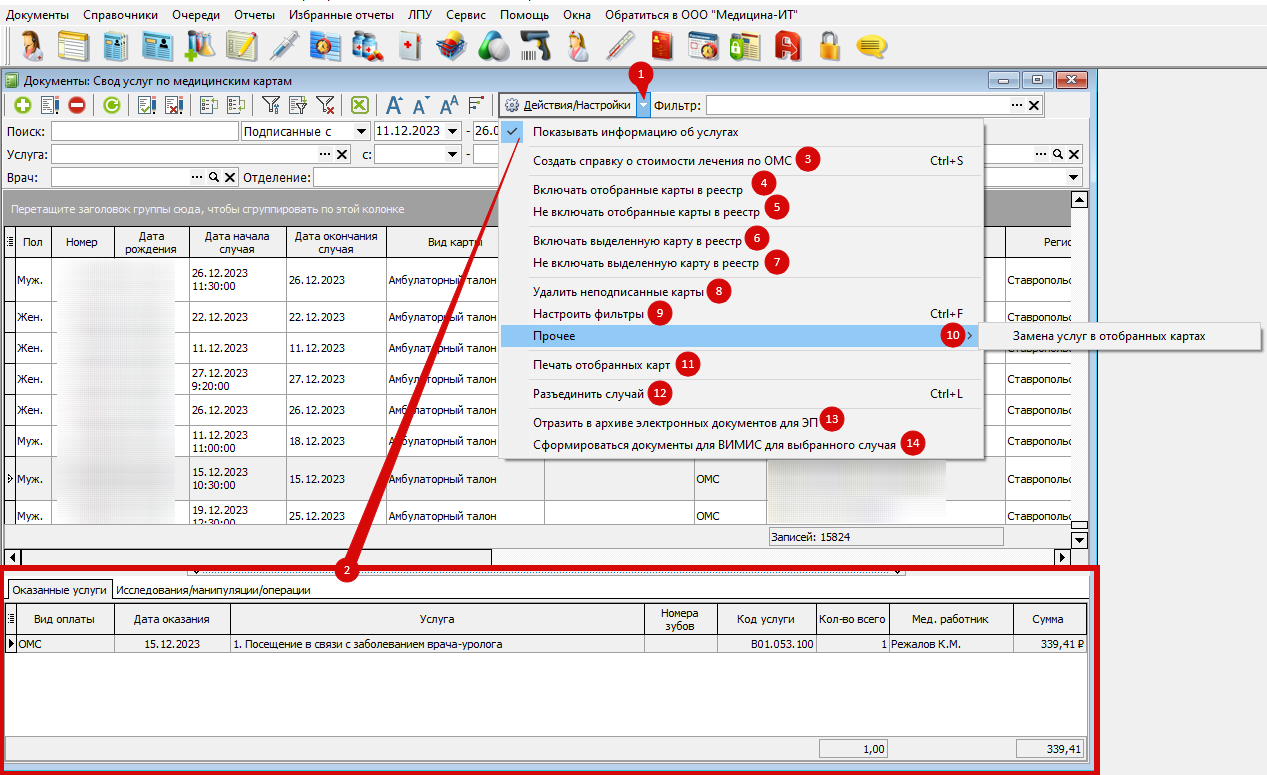Open the Отчеты menu

tap(254, 15)
